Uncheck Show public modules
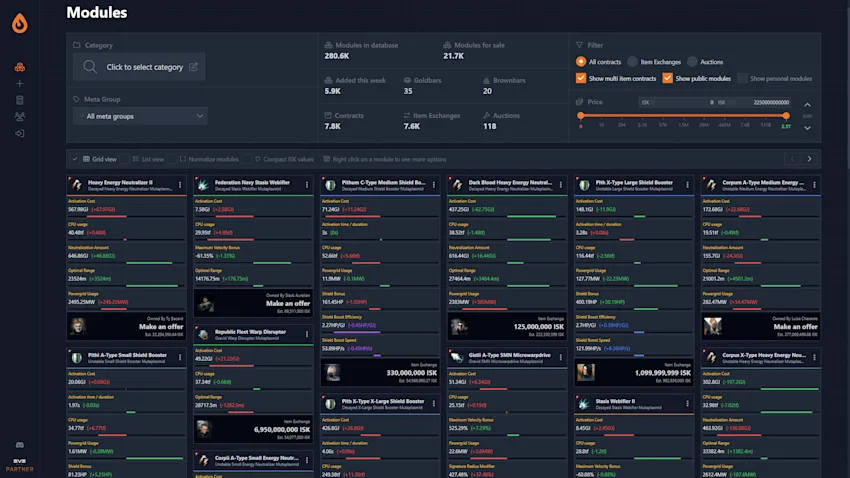 (667, 78)
